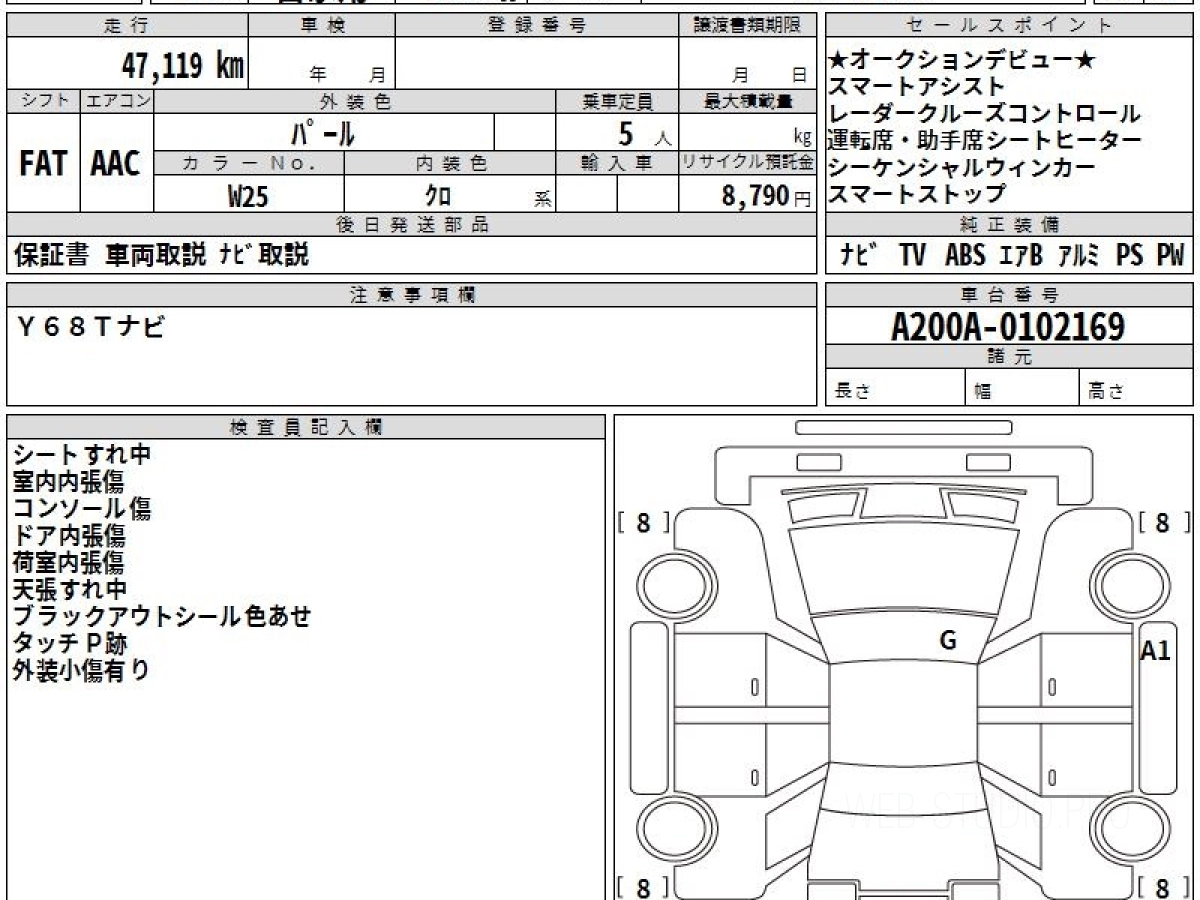
Task: Click the 外装色 header
Action: (x=355, y=101)
